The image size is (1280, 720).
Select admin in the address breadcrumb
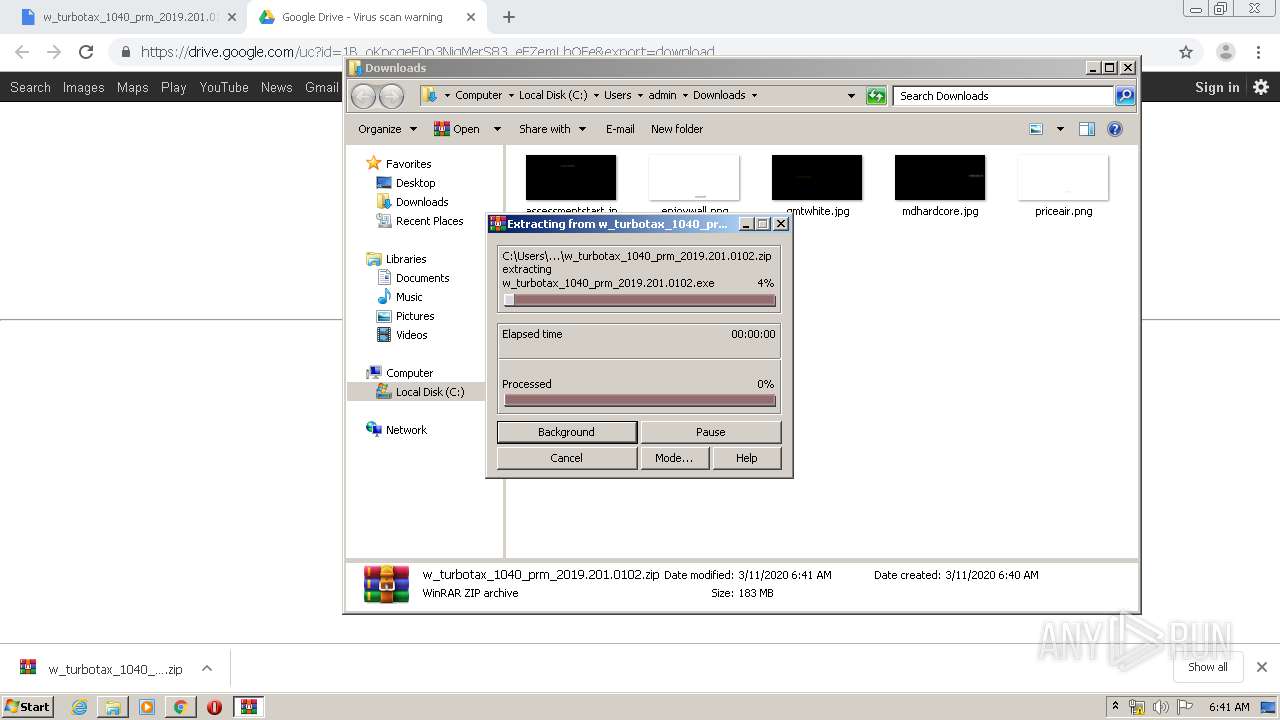click(x=662, y=95)
